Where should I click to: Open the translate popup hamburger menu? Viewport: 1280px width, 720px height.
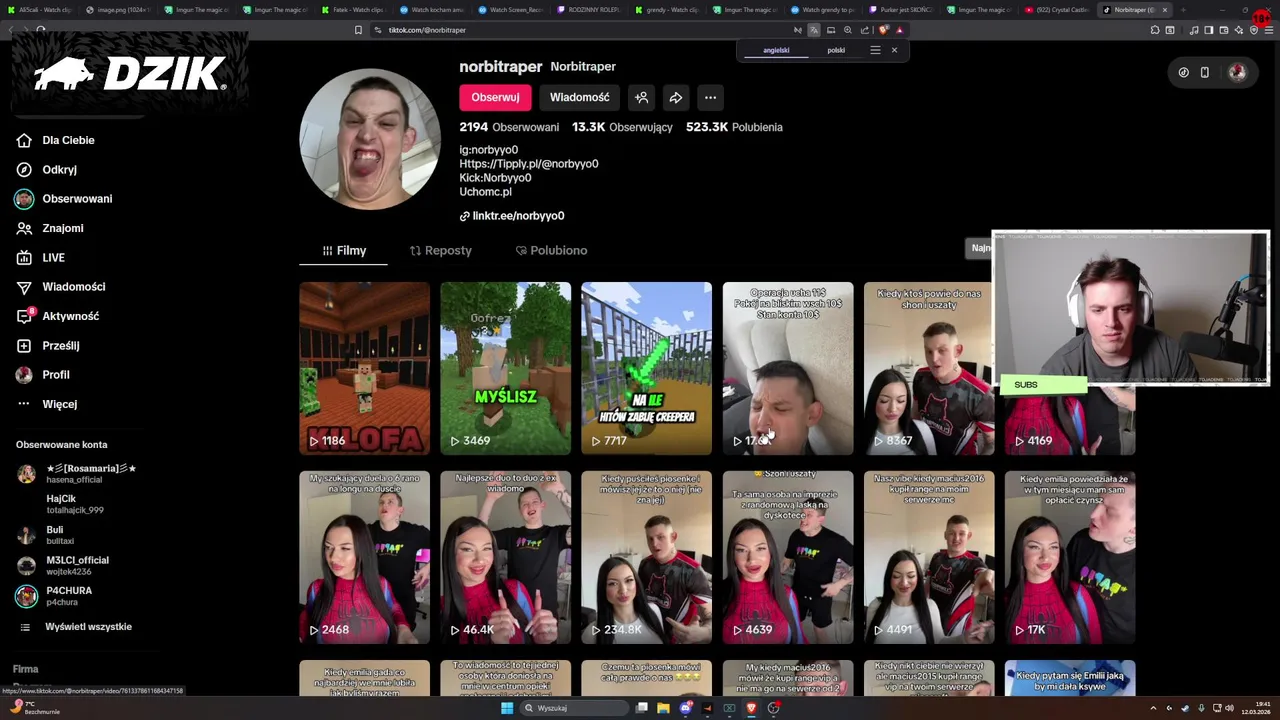875,50
